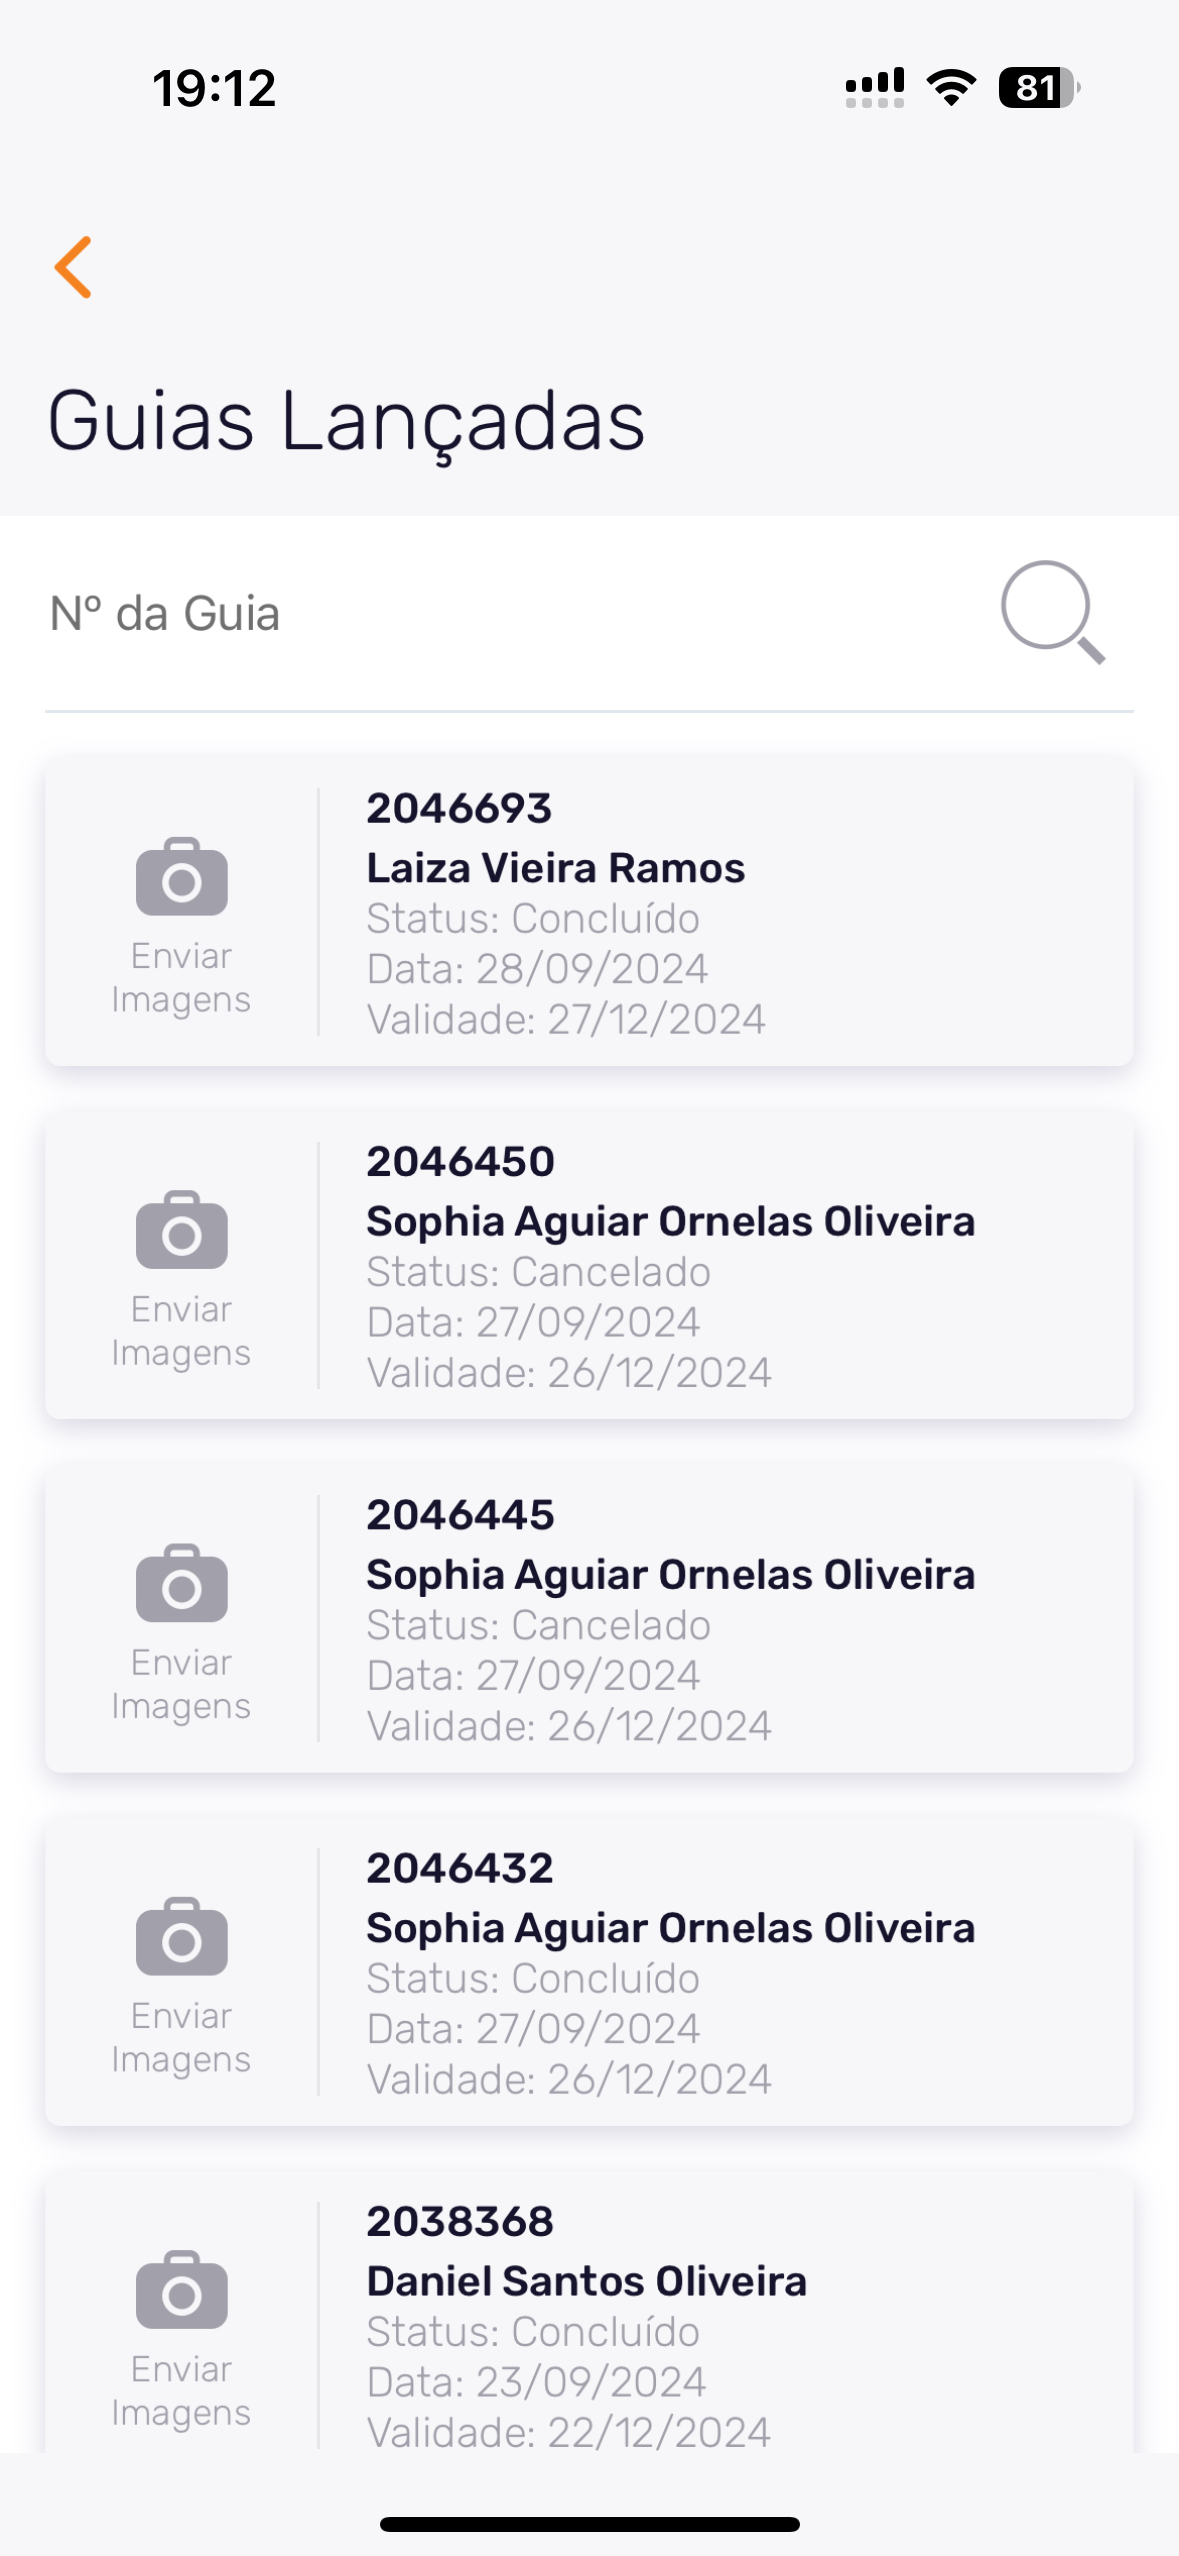Image resolution: width=1179 pixels, height=2556 pixels.
Task: Tap the battery indicator in status bar
Action: (x=1038, y=88)
